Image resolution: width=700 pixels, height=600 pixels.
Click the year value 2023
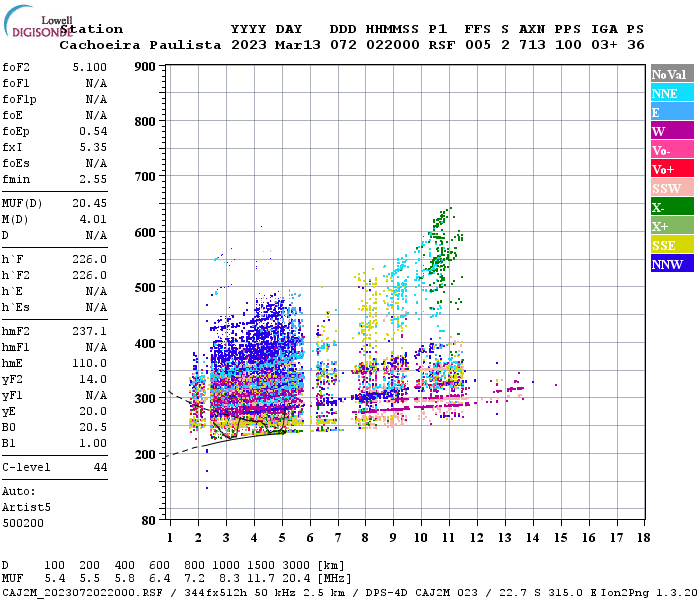pyautogui.click(x=249, y=46)
